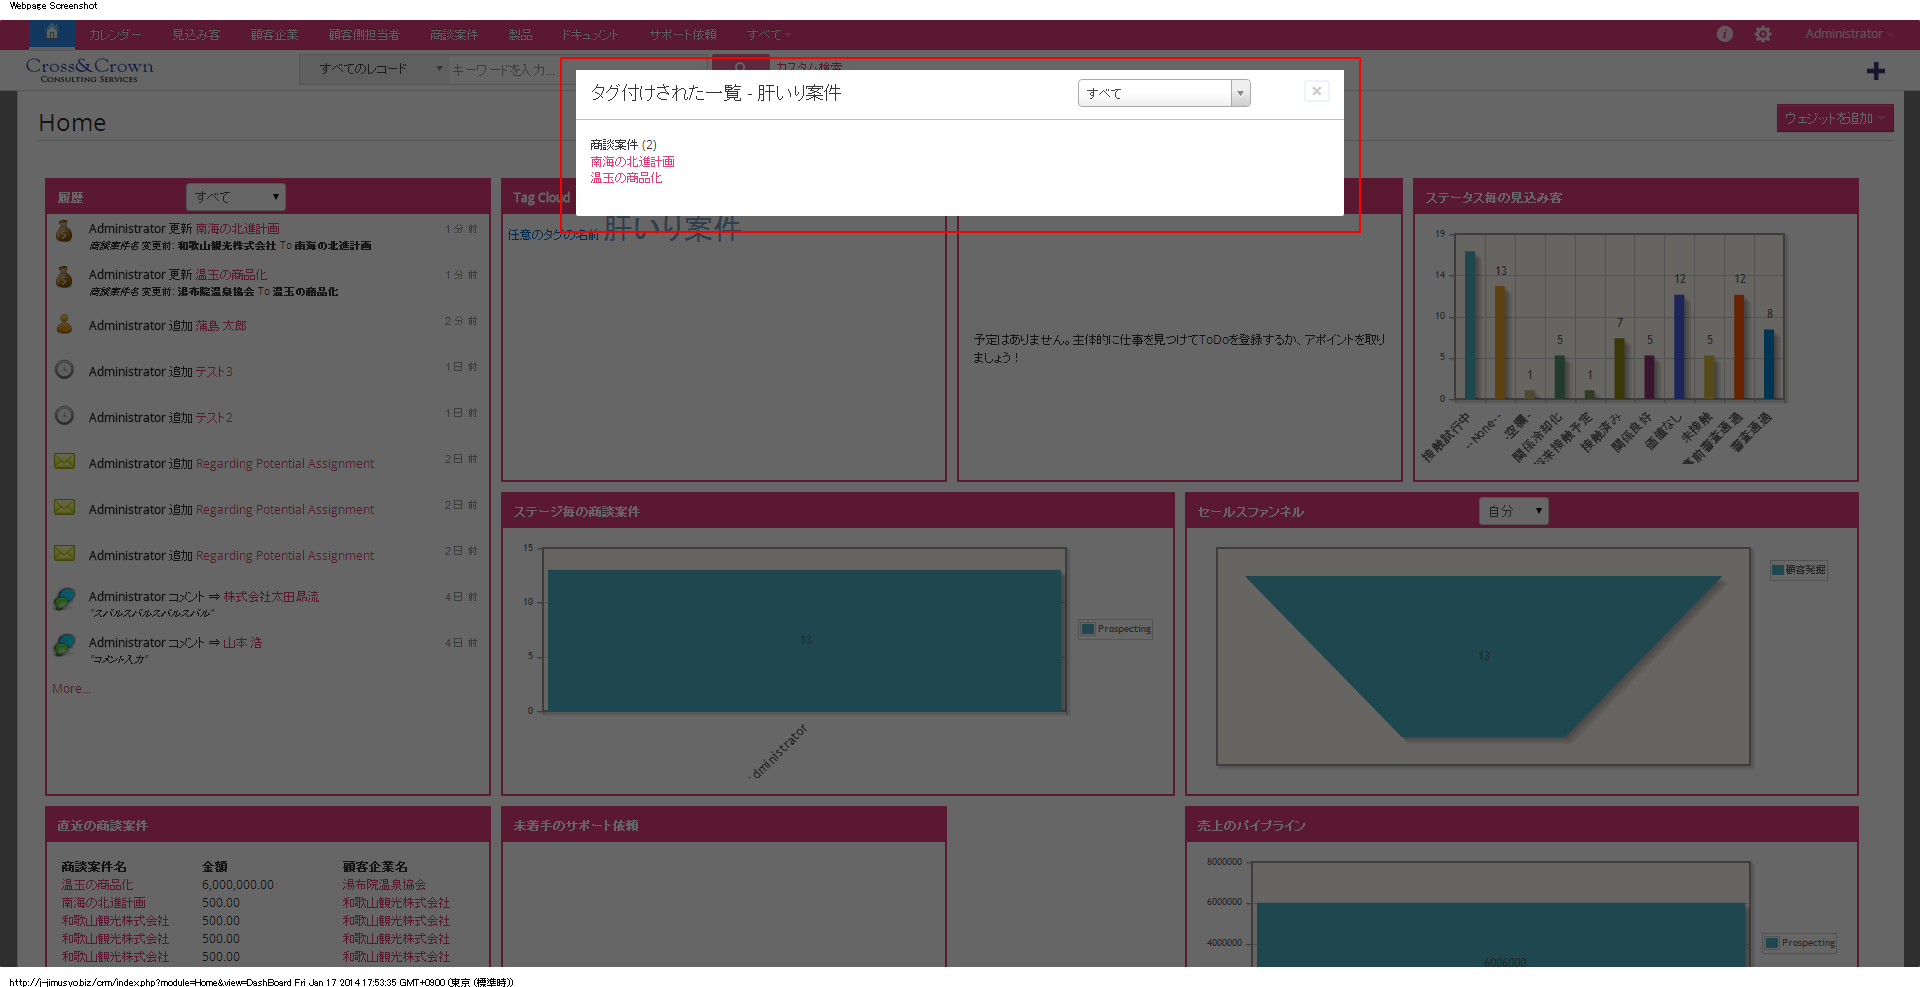The height and width of the screenshot is (987, 1920).
Task: Open the 履歴 widget すべて filter dropdown
Action: 236,197
